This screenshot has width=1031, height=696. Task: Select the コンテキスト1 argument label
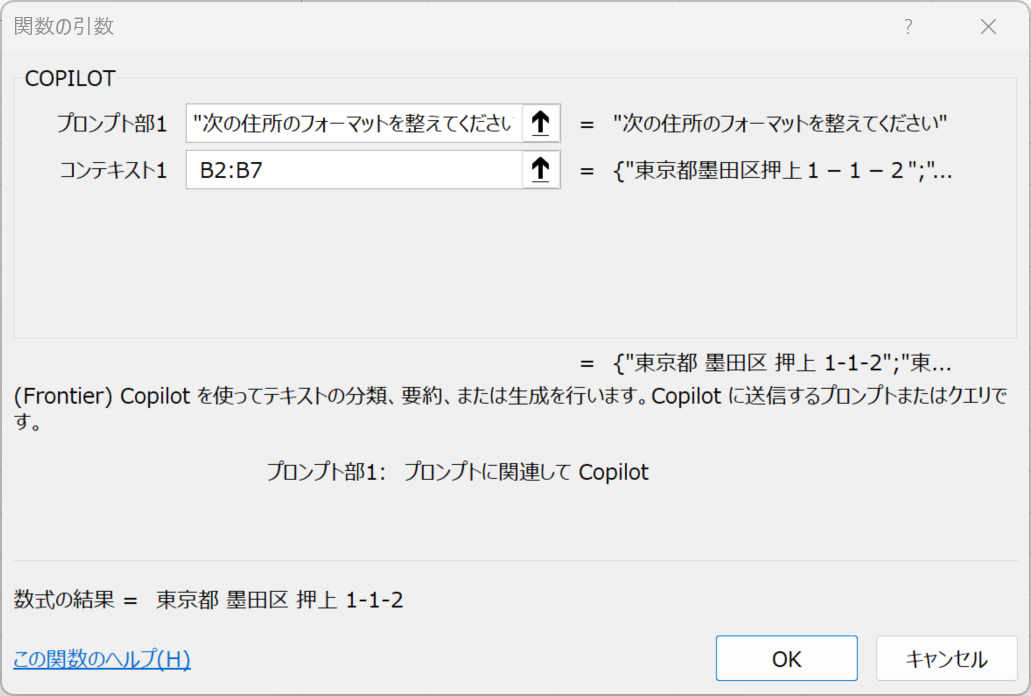(110, 170)
